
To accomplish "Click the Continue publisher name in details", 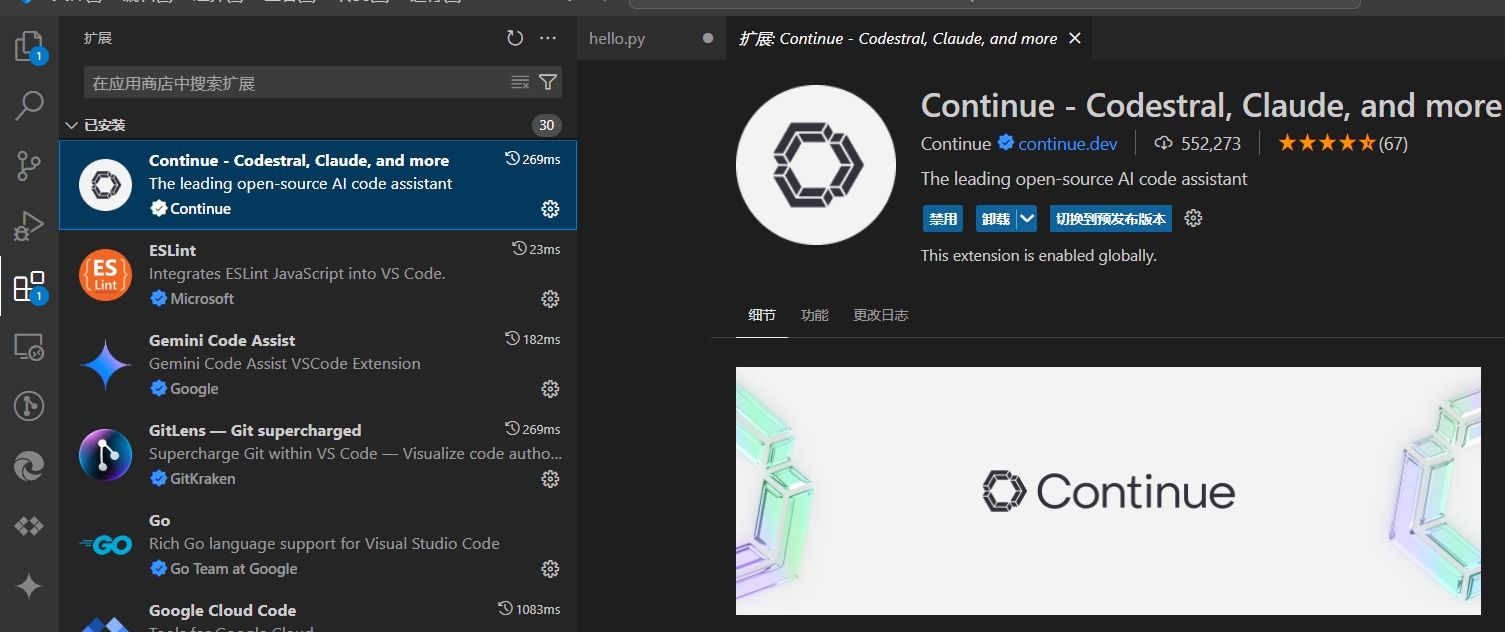I will pyautogui.click(x=956, y=143).
